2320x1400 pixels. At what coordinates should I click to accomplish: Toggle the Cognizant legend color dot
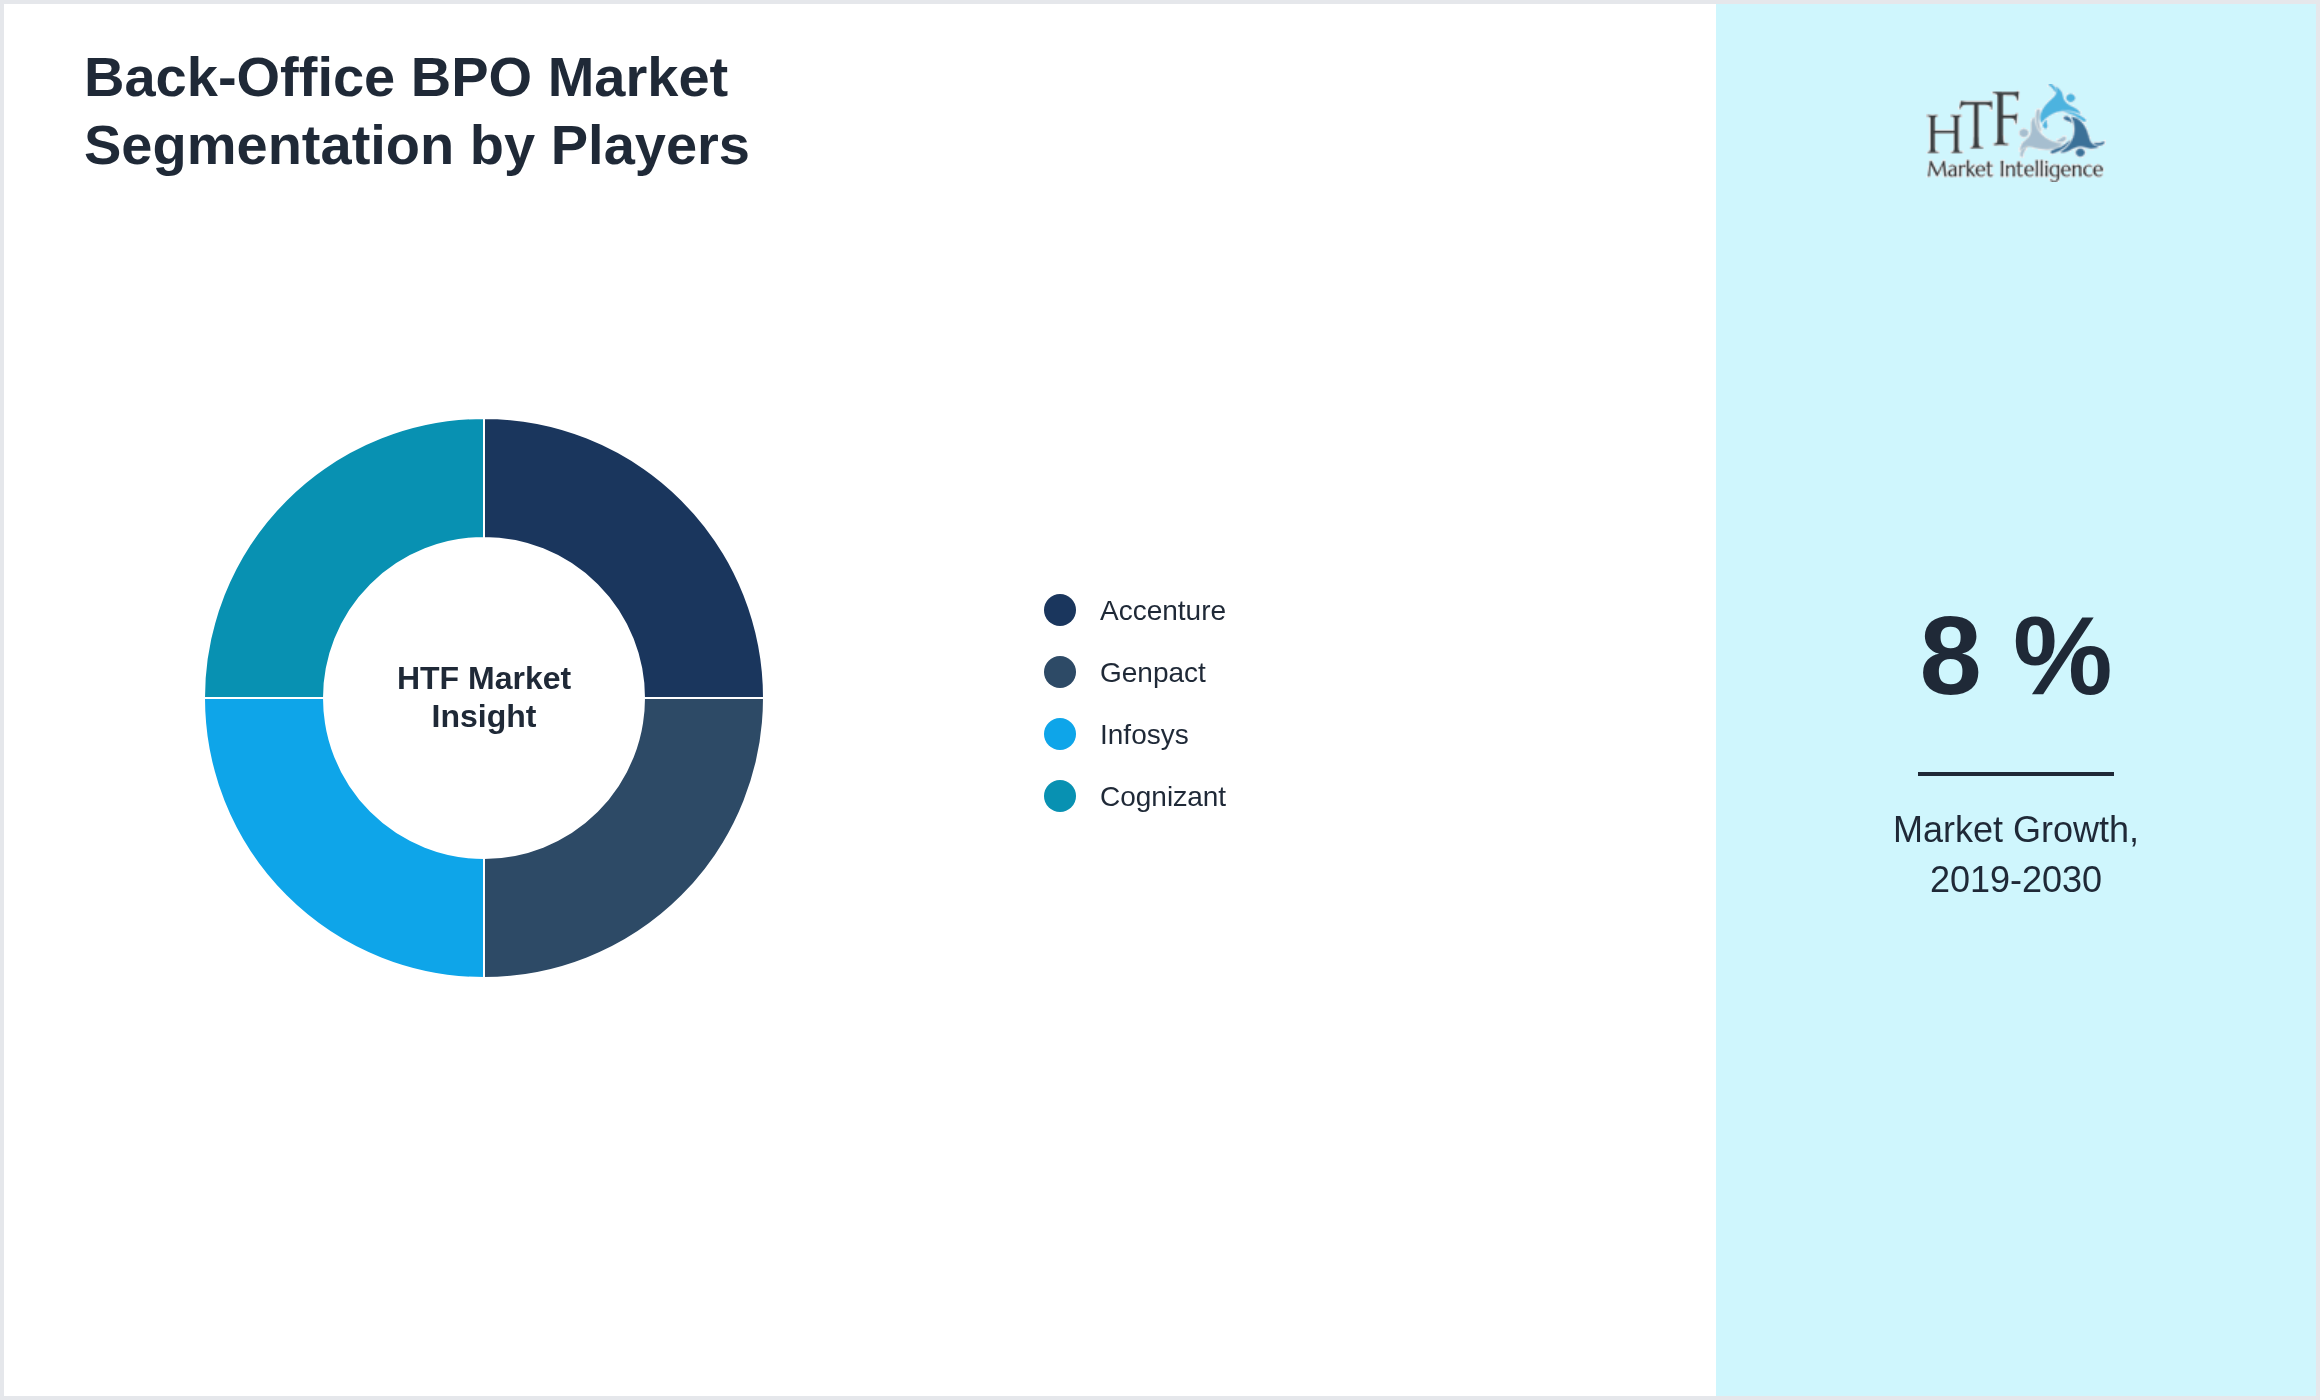tap(1060, 796)
